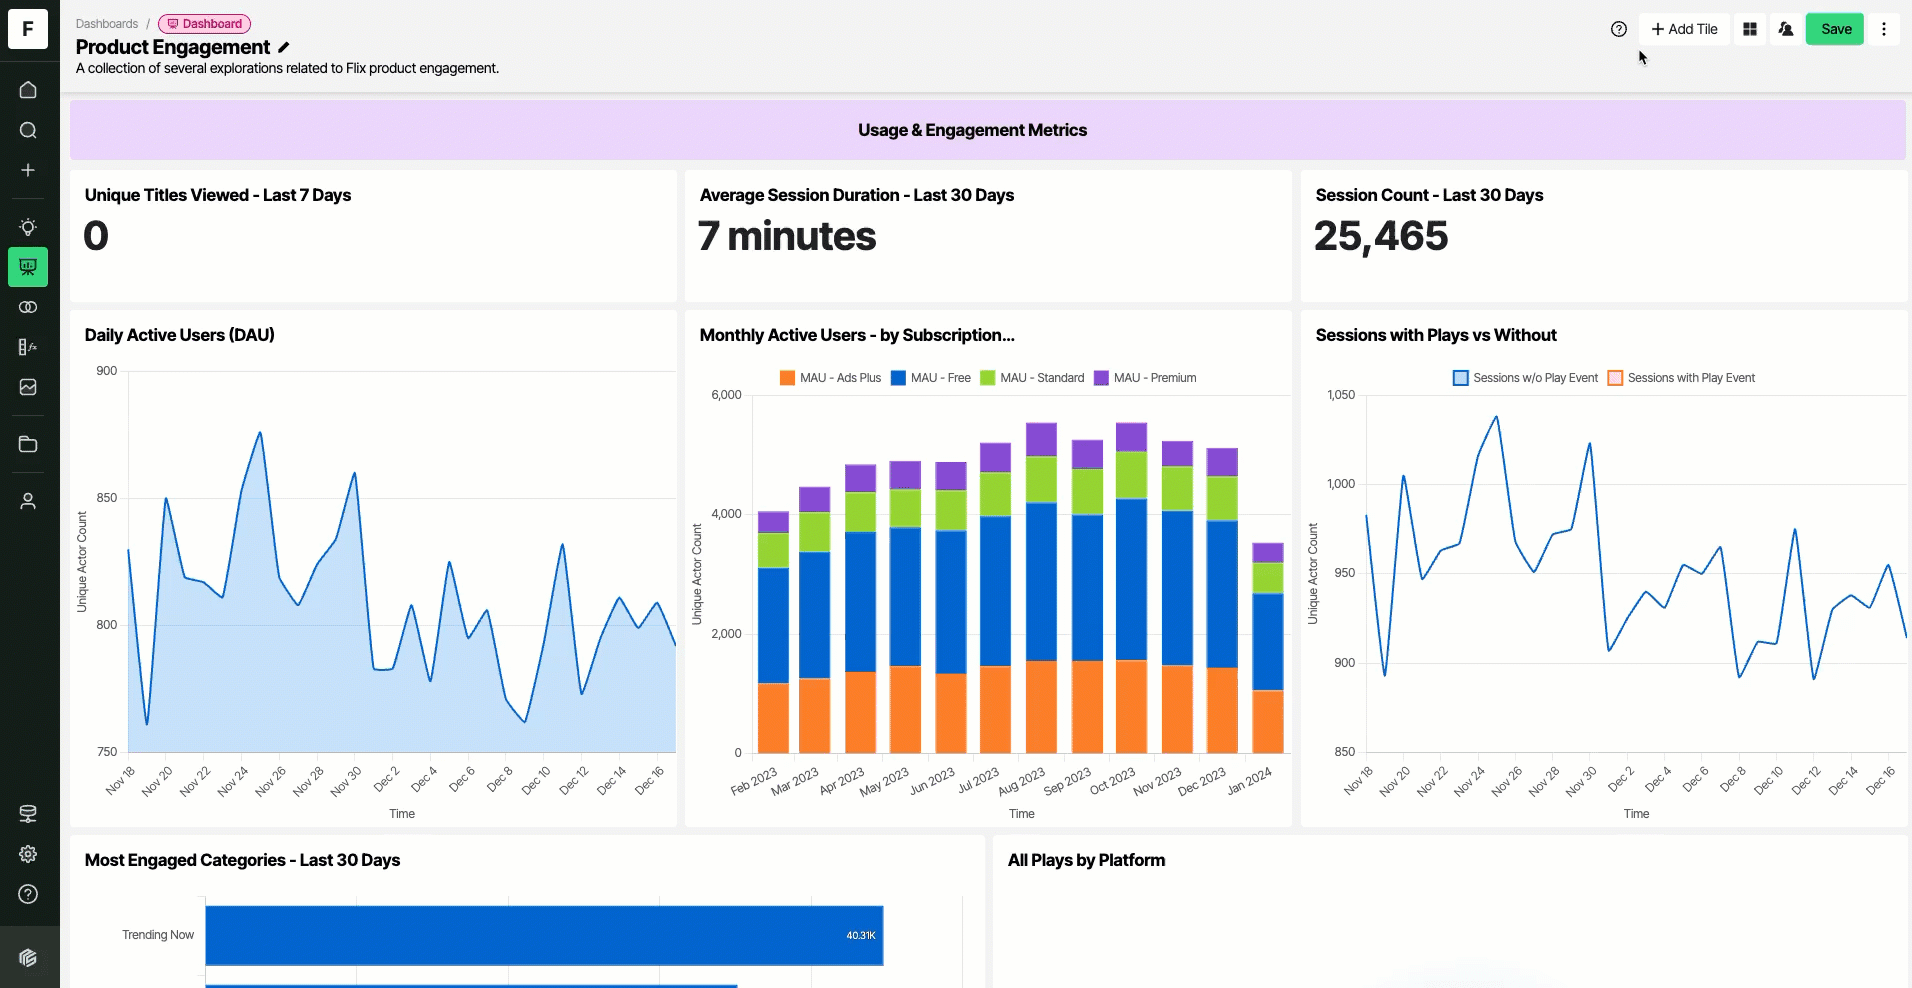
Task: Toggle MAU - Standard legend swatch
Action: [x=988, y=378]
